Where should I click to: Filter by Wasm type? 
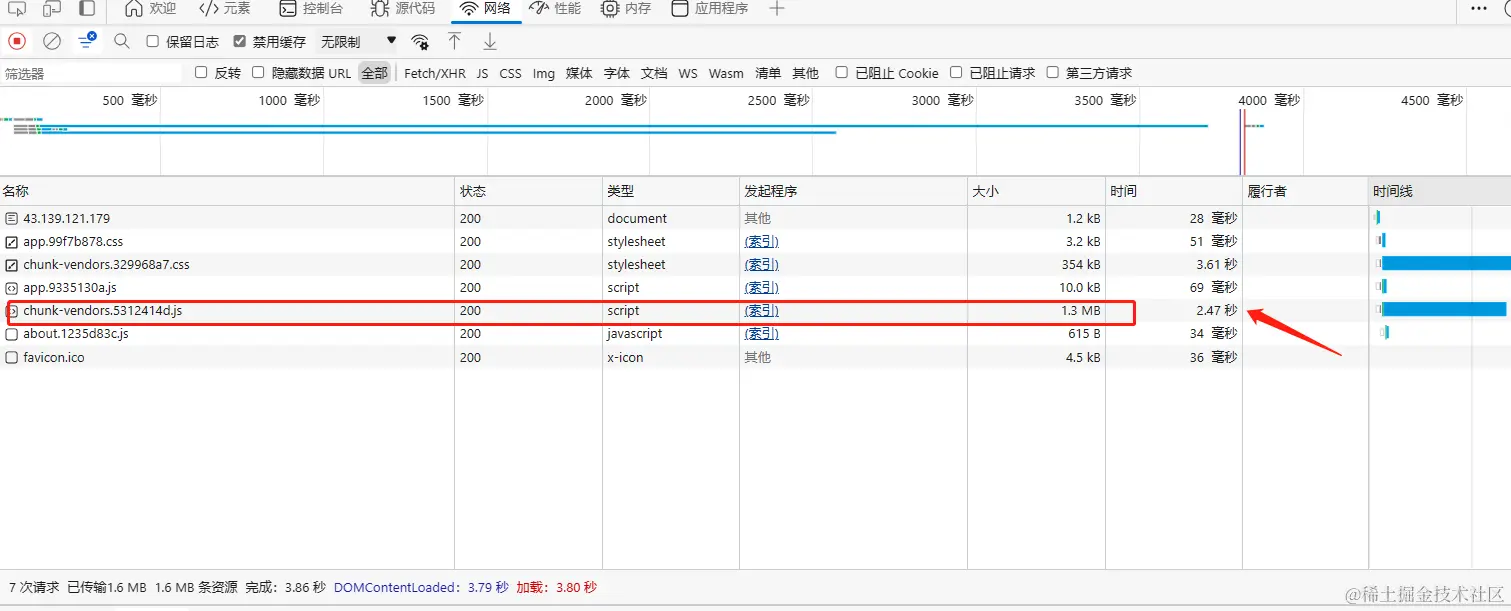point(726,73)
